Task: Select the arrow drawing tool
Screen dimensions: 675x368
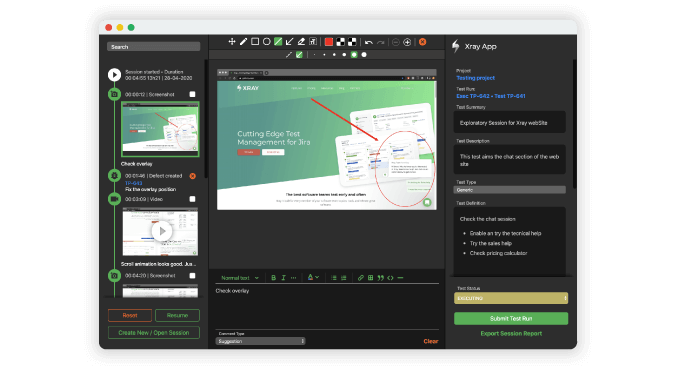Action: pyautogui.click(x=290, y=42)
